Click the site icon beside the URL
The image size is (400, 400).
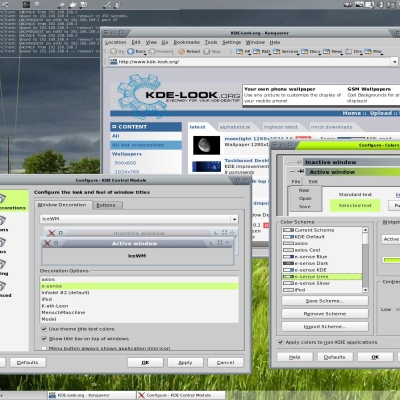[x=114, y=62]
